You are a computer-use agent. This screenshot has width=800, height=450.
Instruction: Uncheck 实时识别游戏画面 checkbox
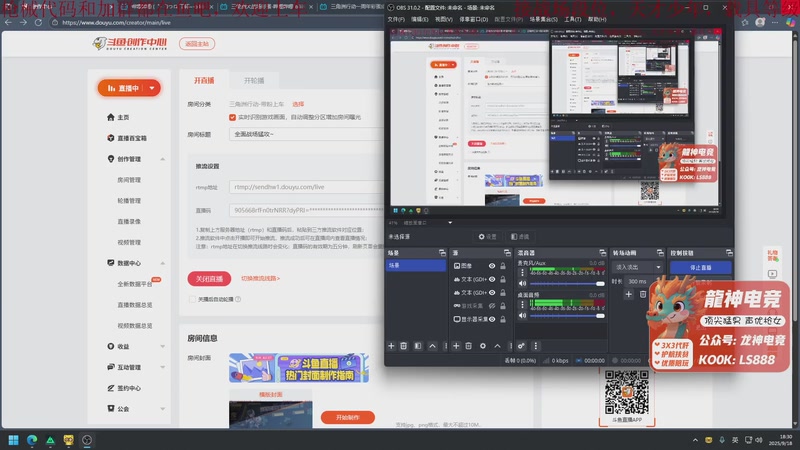233,117
